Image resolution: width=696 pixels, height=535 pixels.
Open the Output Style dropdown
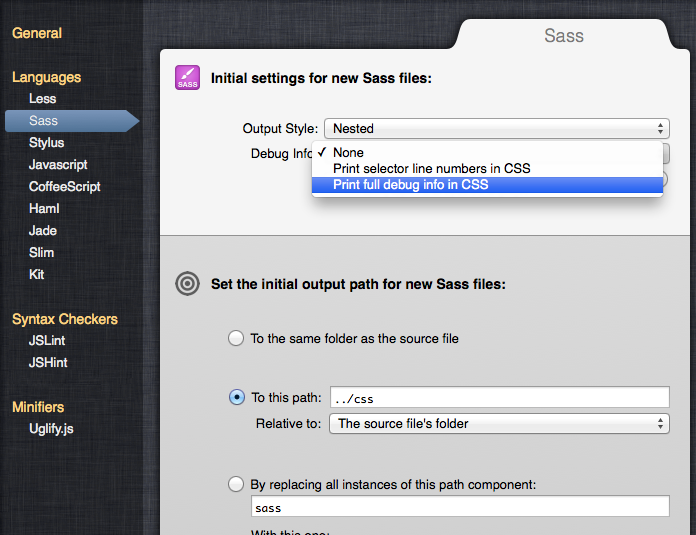point(496,128)
